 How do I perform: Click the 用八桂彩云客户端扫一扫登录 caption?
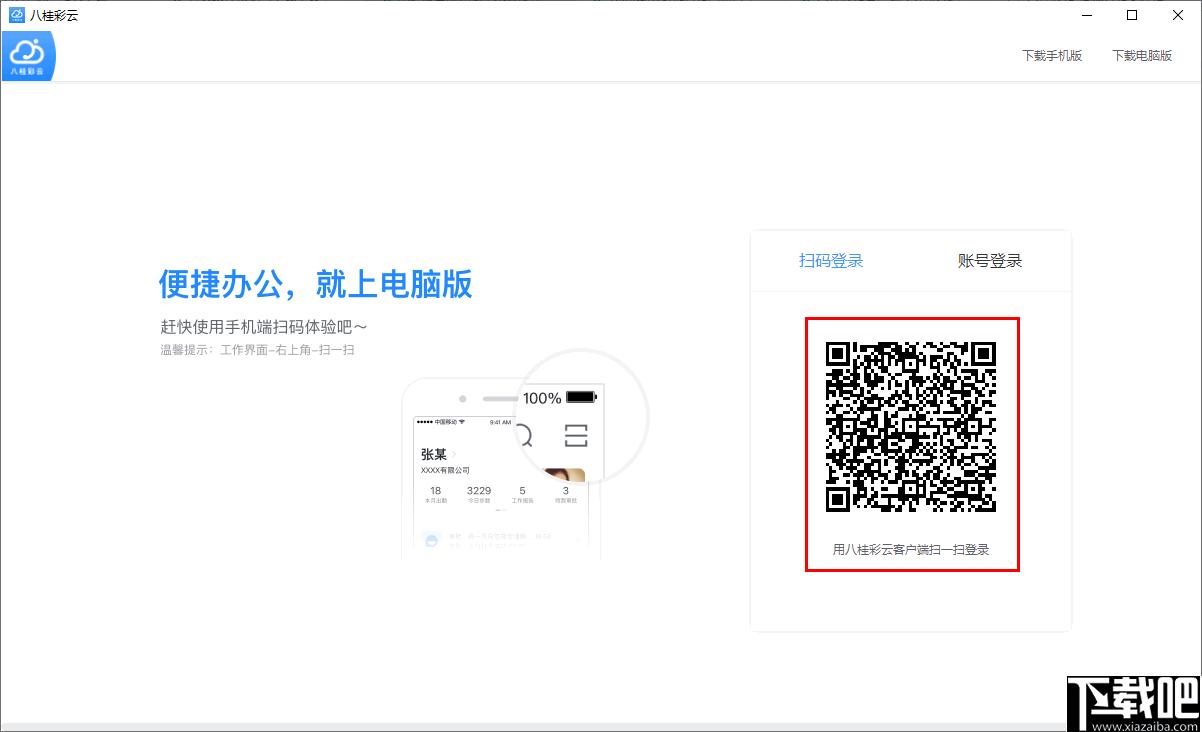(911, 549)
